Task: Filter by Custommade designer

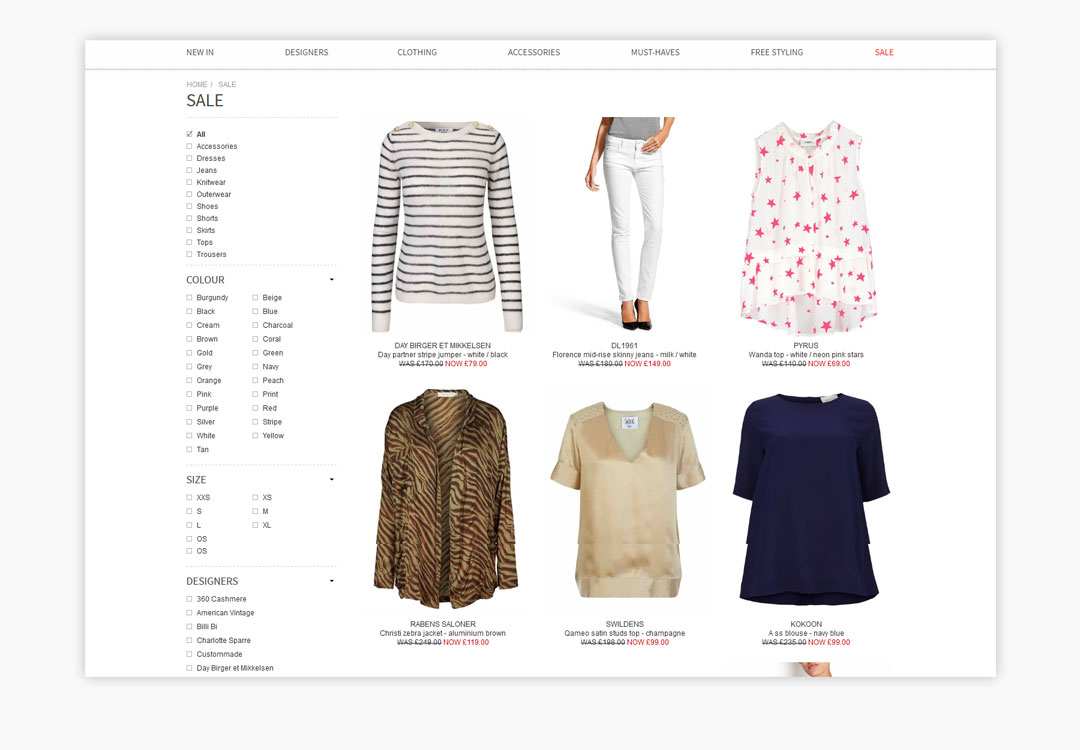Action: pyautogui.click(x=189, y=654)
